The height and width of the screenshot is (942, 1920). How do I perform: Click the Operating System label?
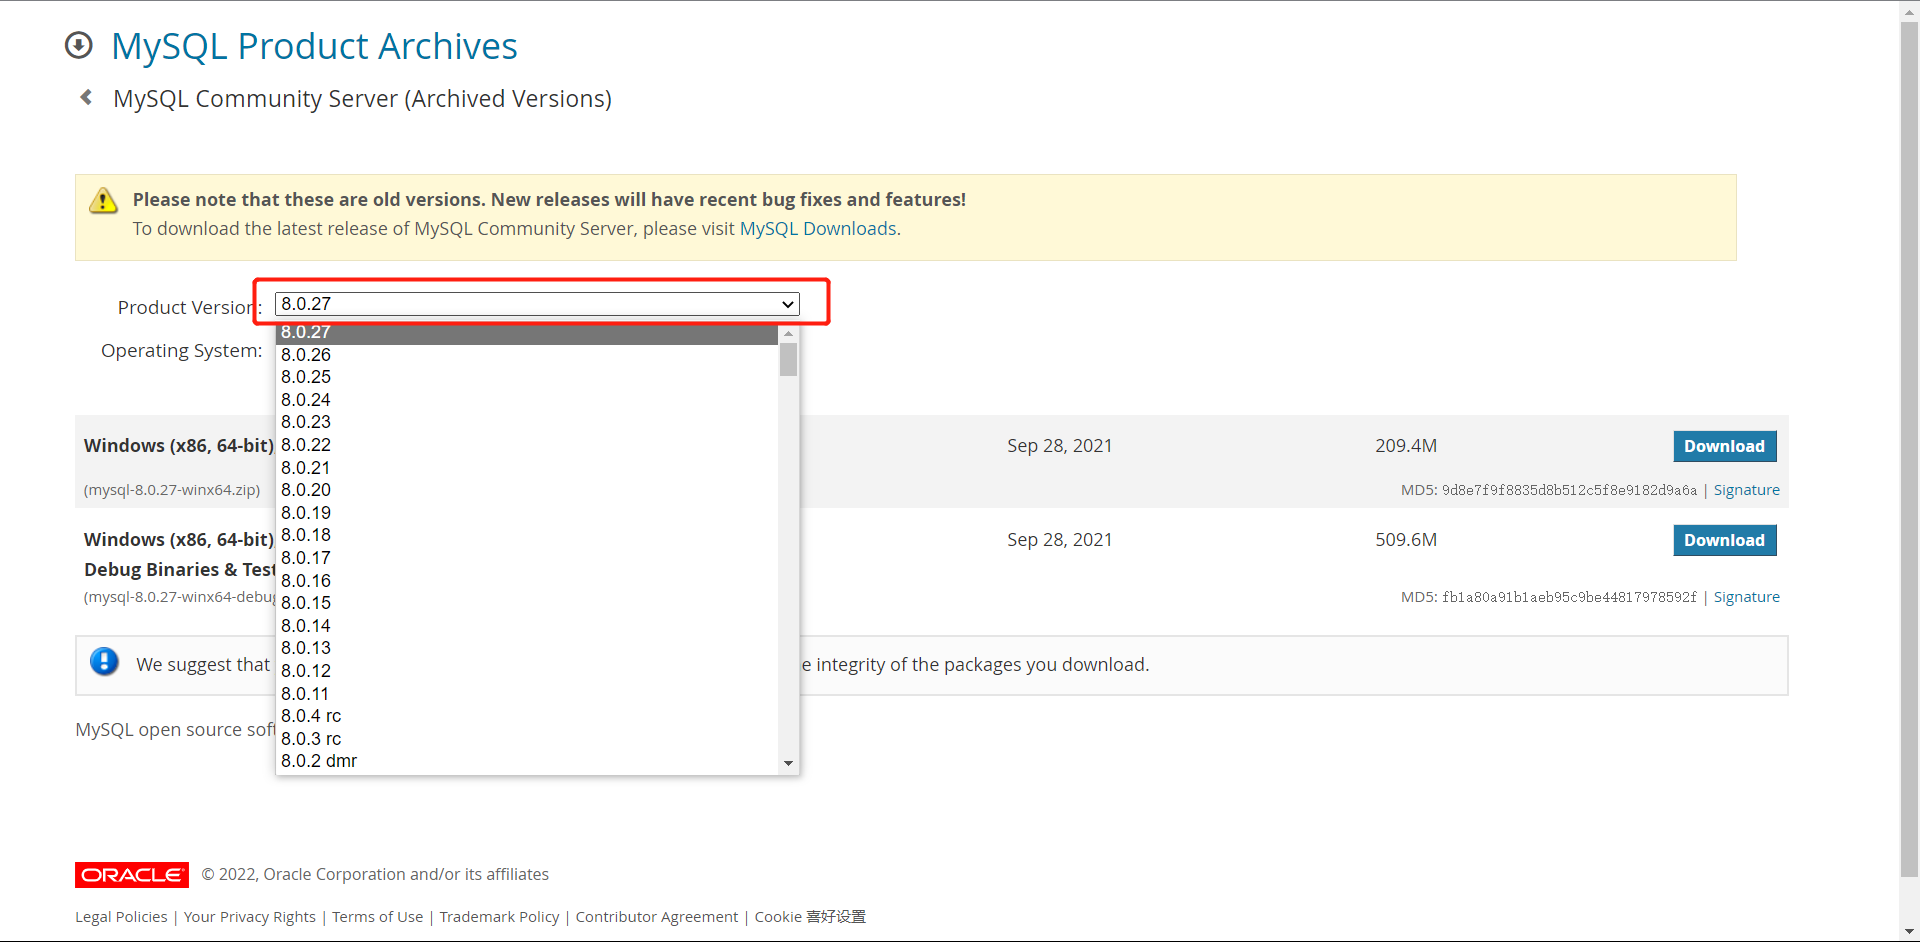coord(182,351)
